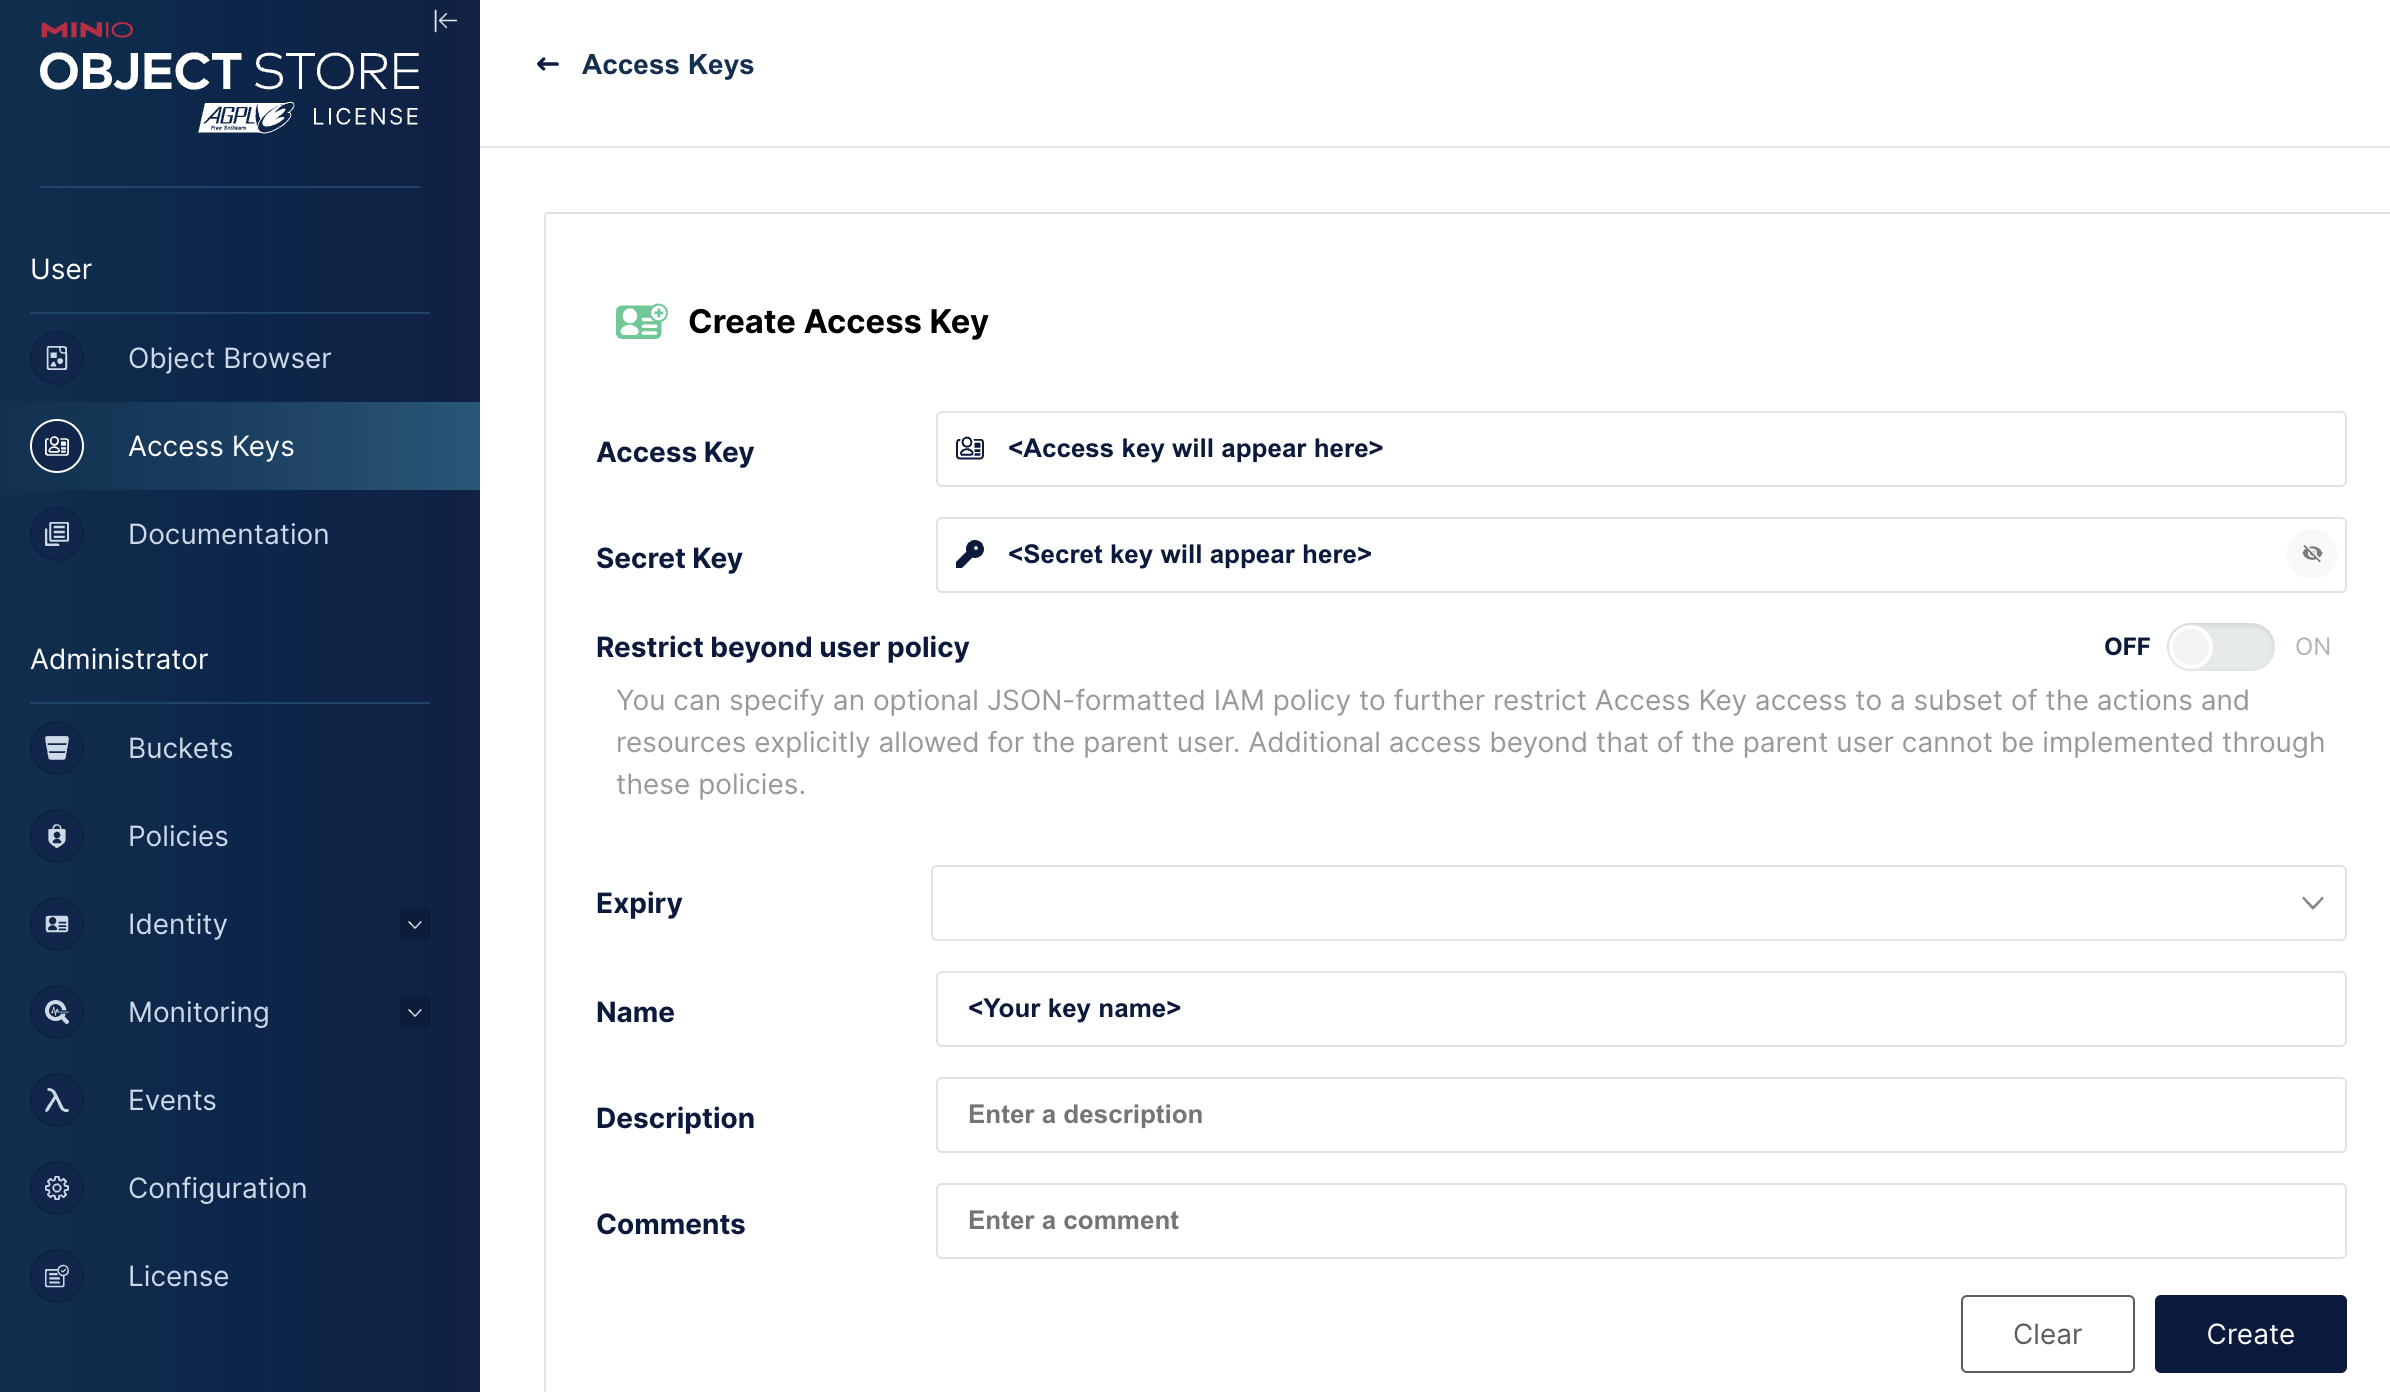The image size is (2390, 1392).
Task: Toggle the Restrict beyond user policy switch
Action: pyautogui.click(x=2221, y=646)
